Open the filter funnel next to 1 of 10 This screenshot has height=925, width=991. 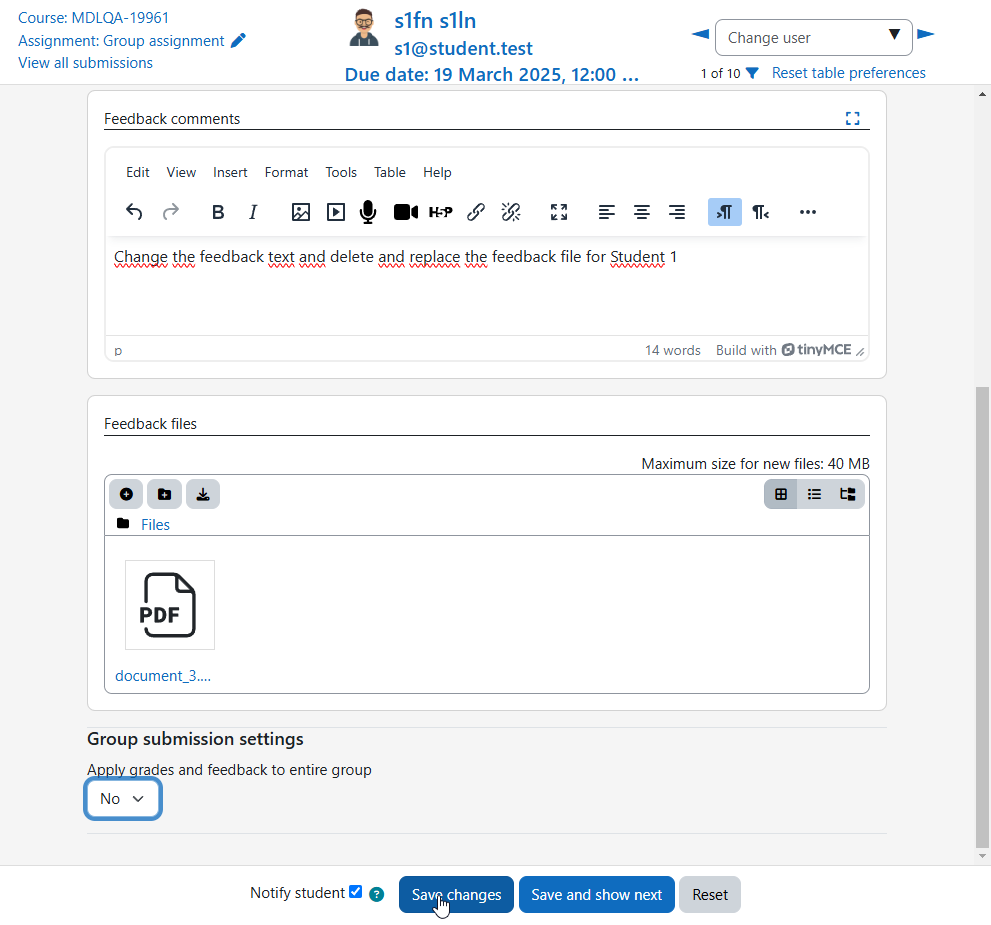pyautogui.click(x=752, y=73)
